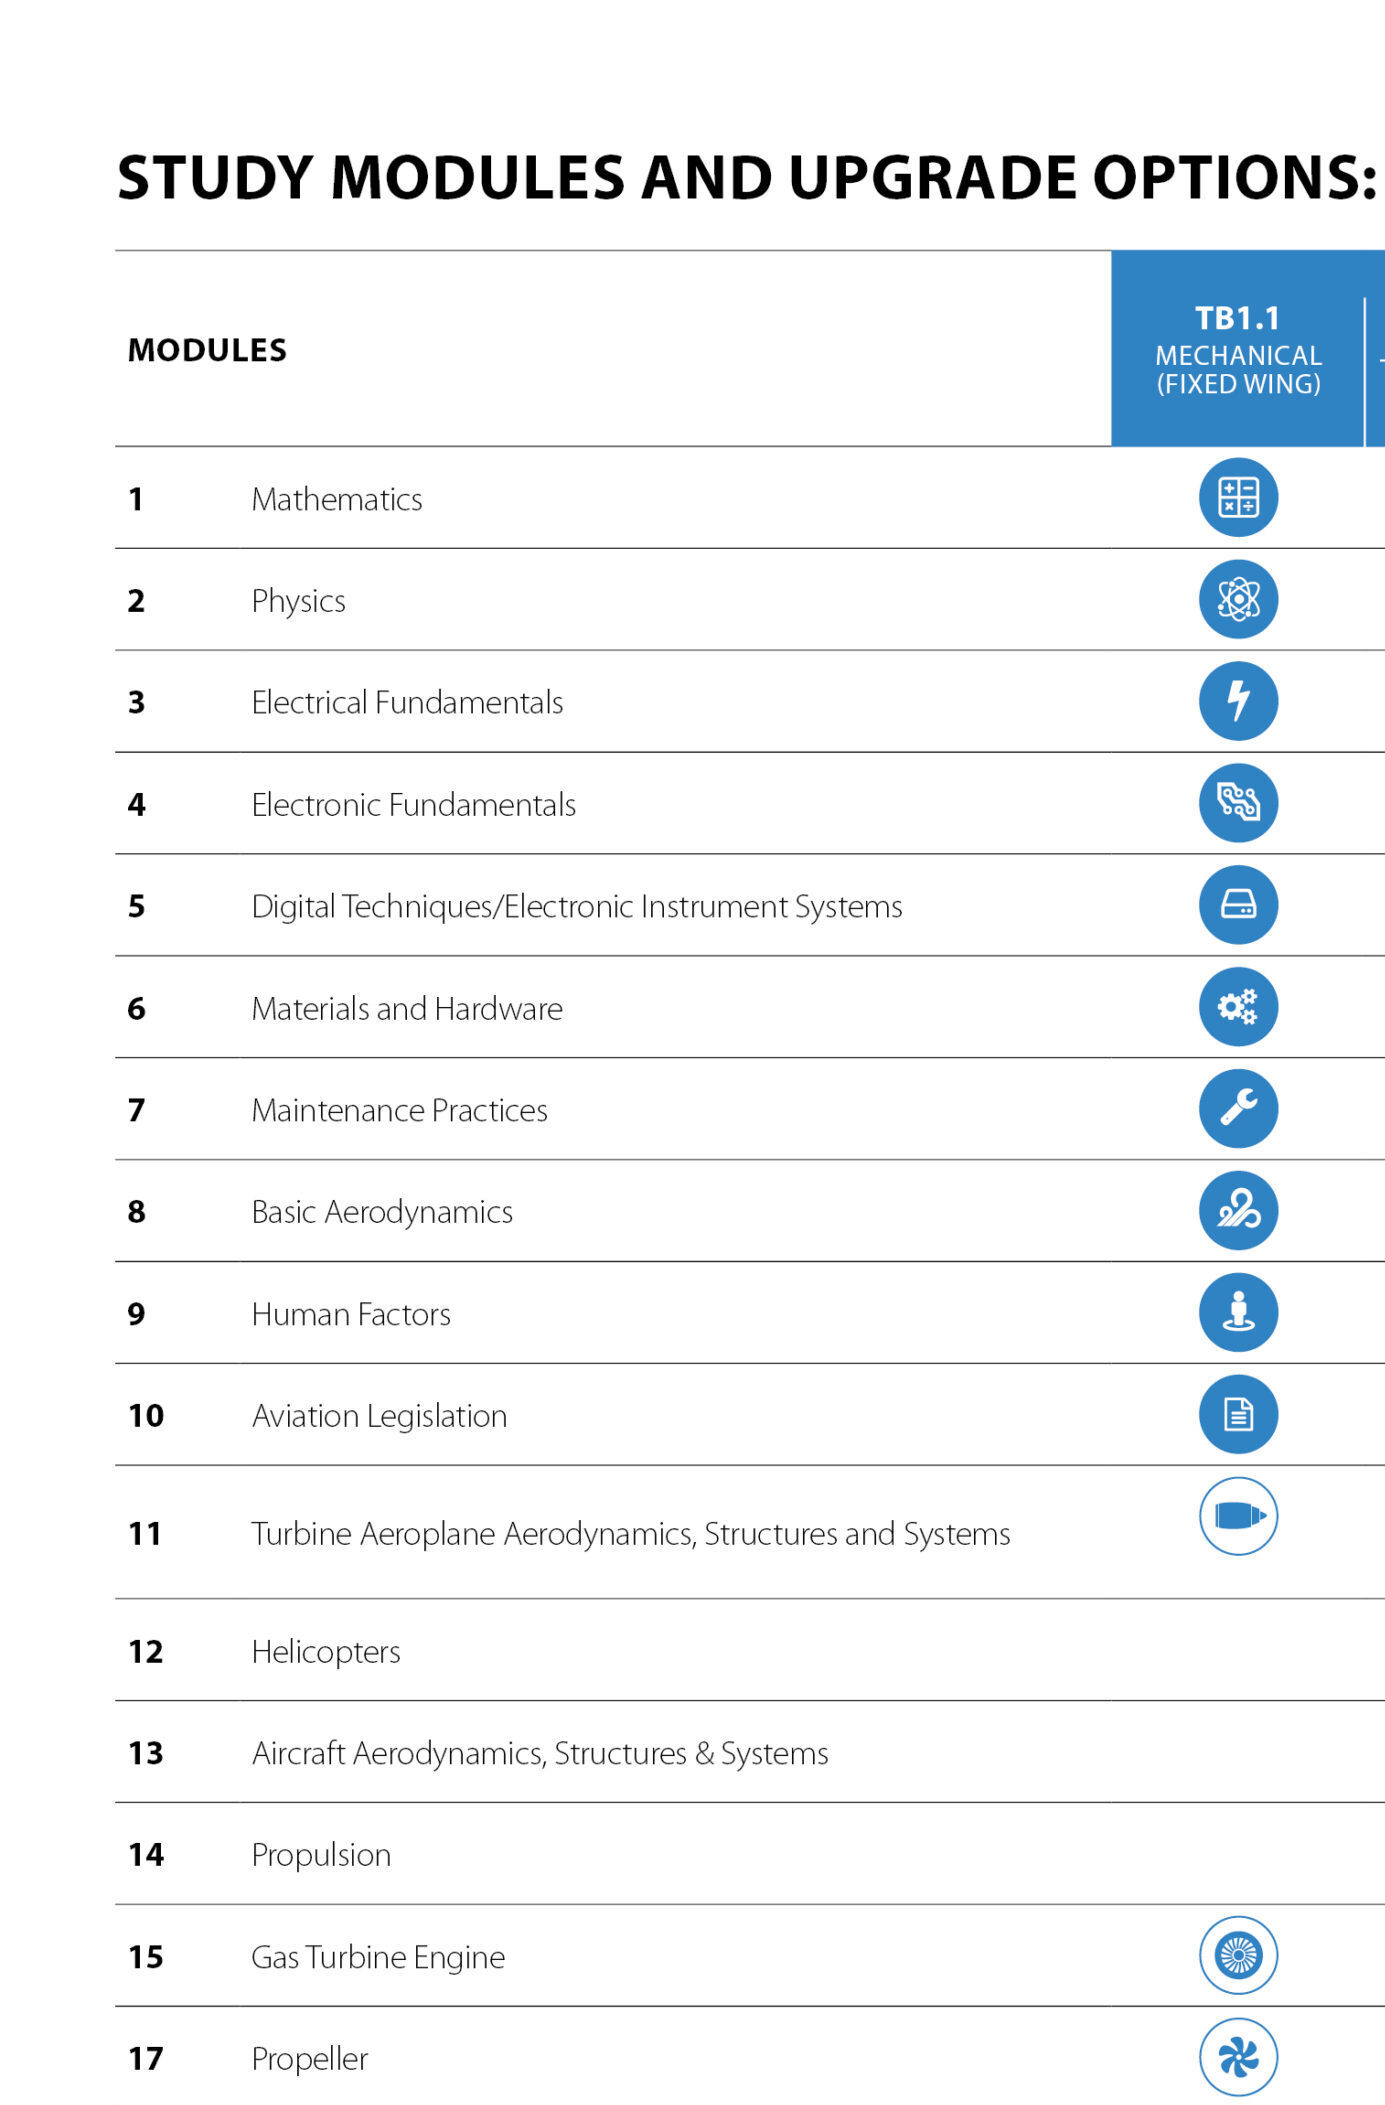Image resolution: width=1385 pixels, height=2105 pixels.
Task: Click the Mathematics calculator icon
Action: pos(1238,497)
